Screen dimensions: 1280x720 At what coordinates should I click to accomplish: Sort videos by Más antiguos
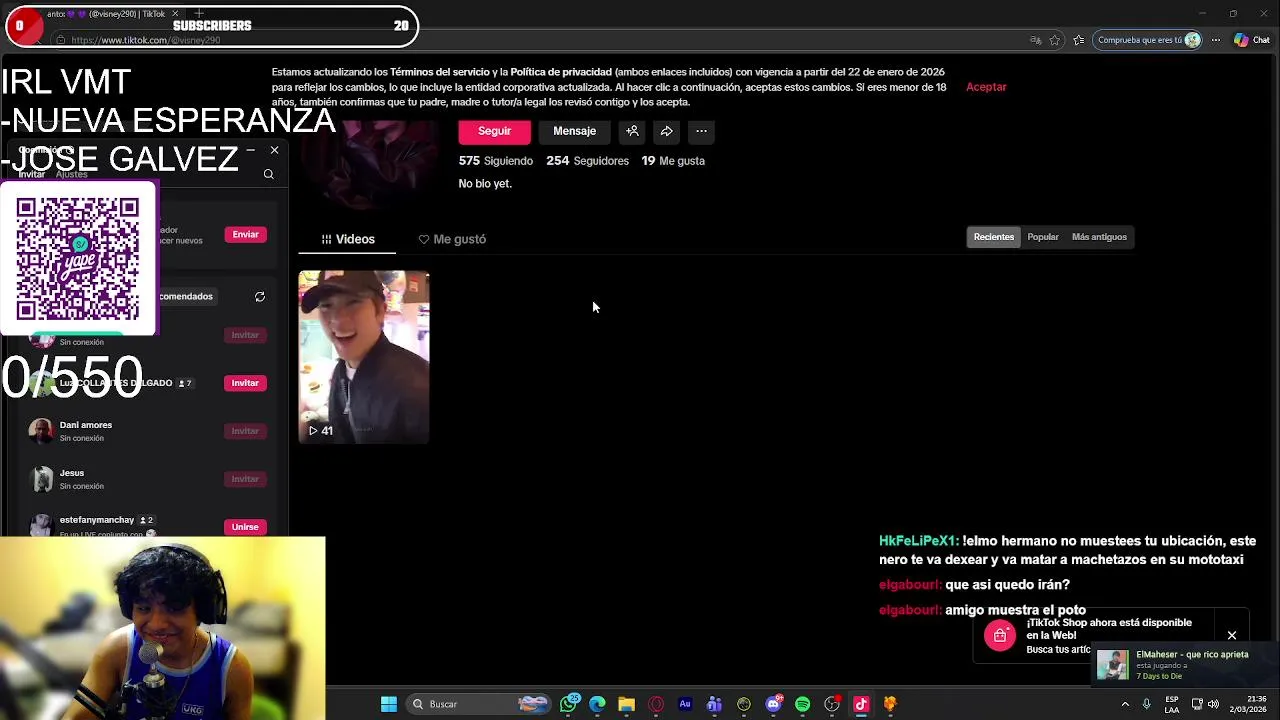pos(1099,237)
